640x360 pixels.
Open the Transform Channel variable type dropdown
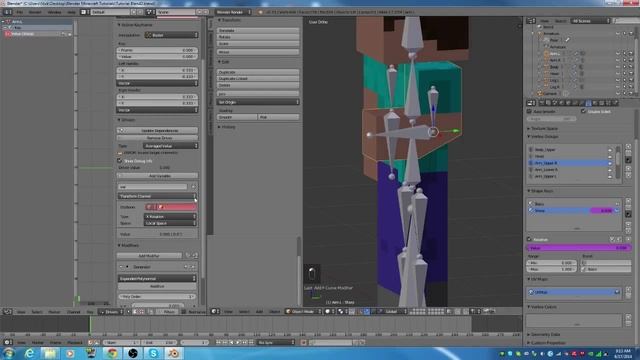pos(158,196)
